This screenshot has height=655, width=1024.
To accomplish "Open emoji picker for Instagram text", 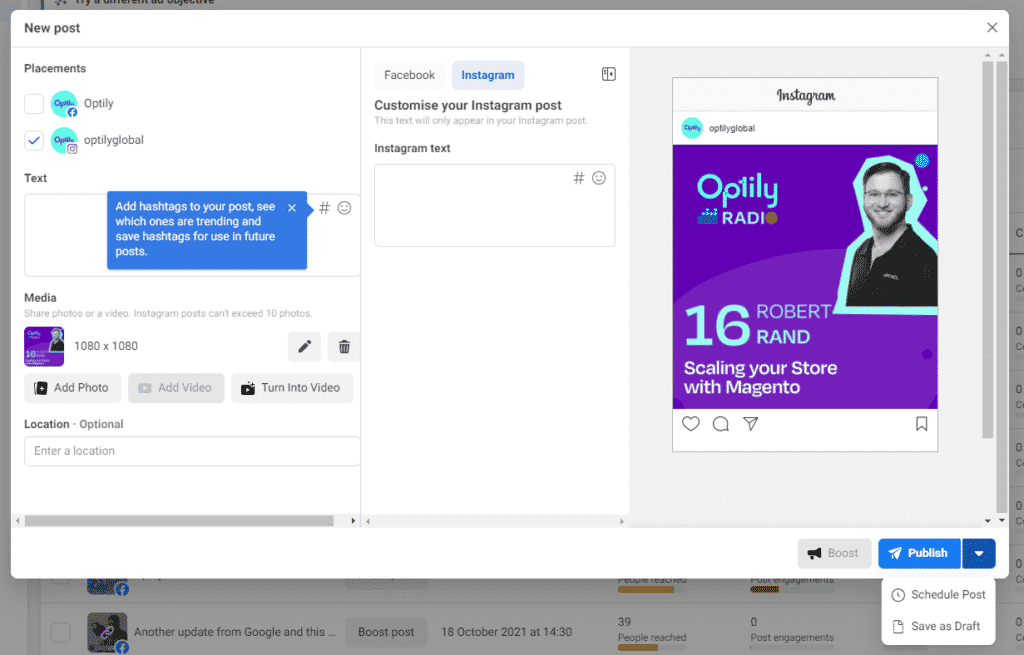I will click(599, 178).
